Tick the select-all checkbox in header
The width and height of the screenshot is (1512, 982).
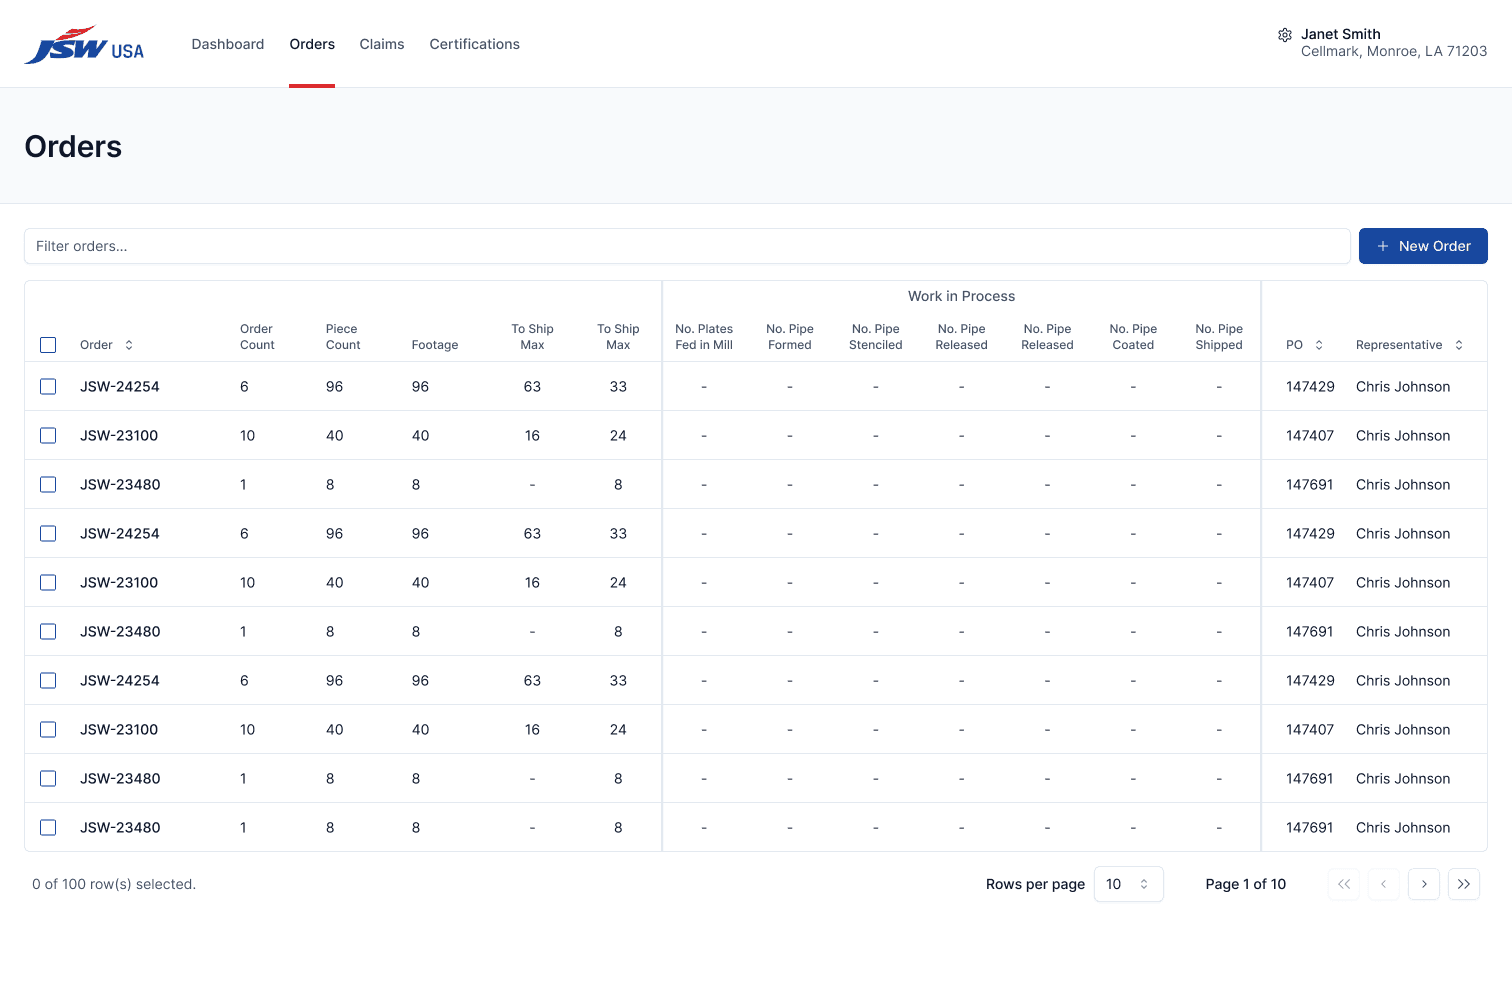[48, 345]
